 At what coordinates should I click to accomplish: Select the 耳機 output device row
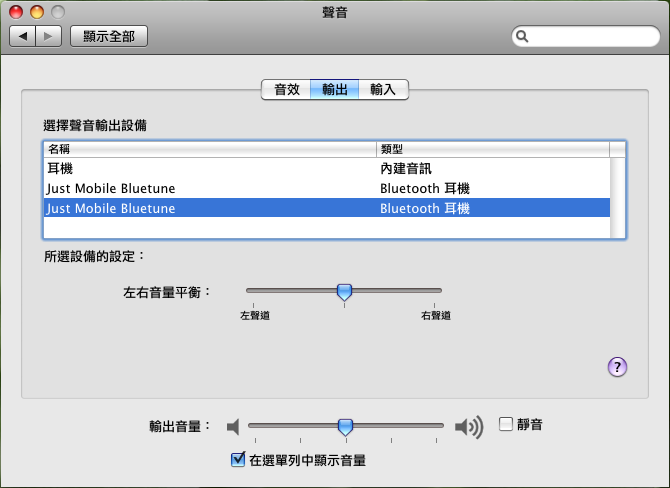327,168
